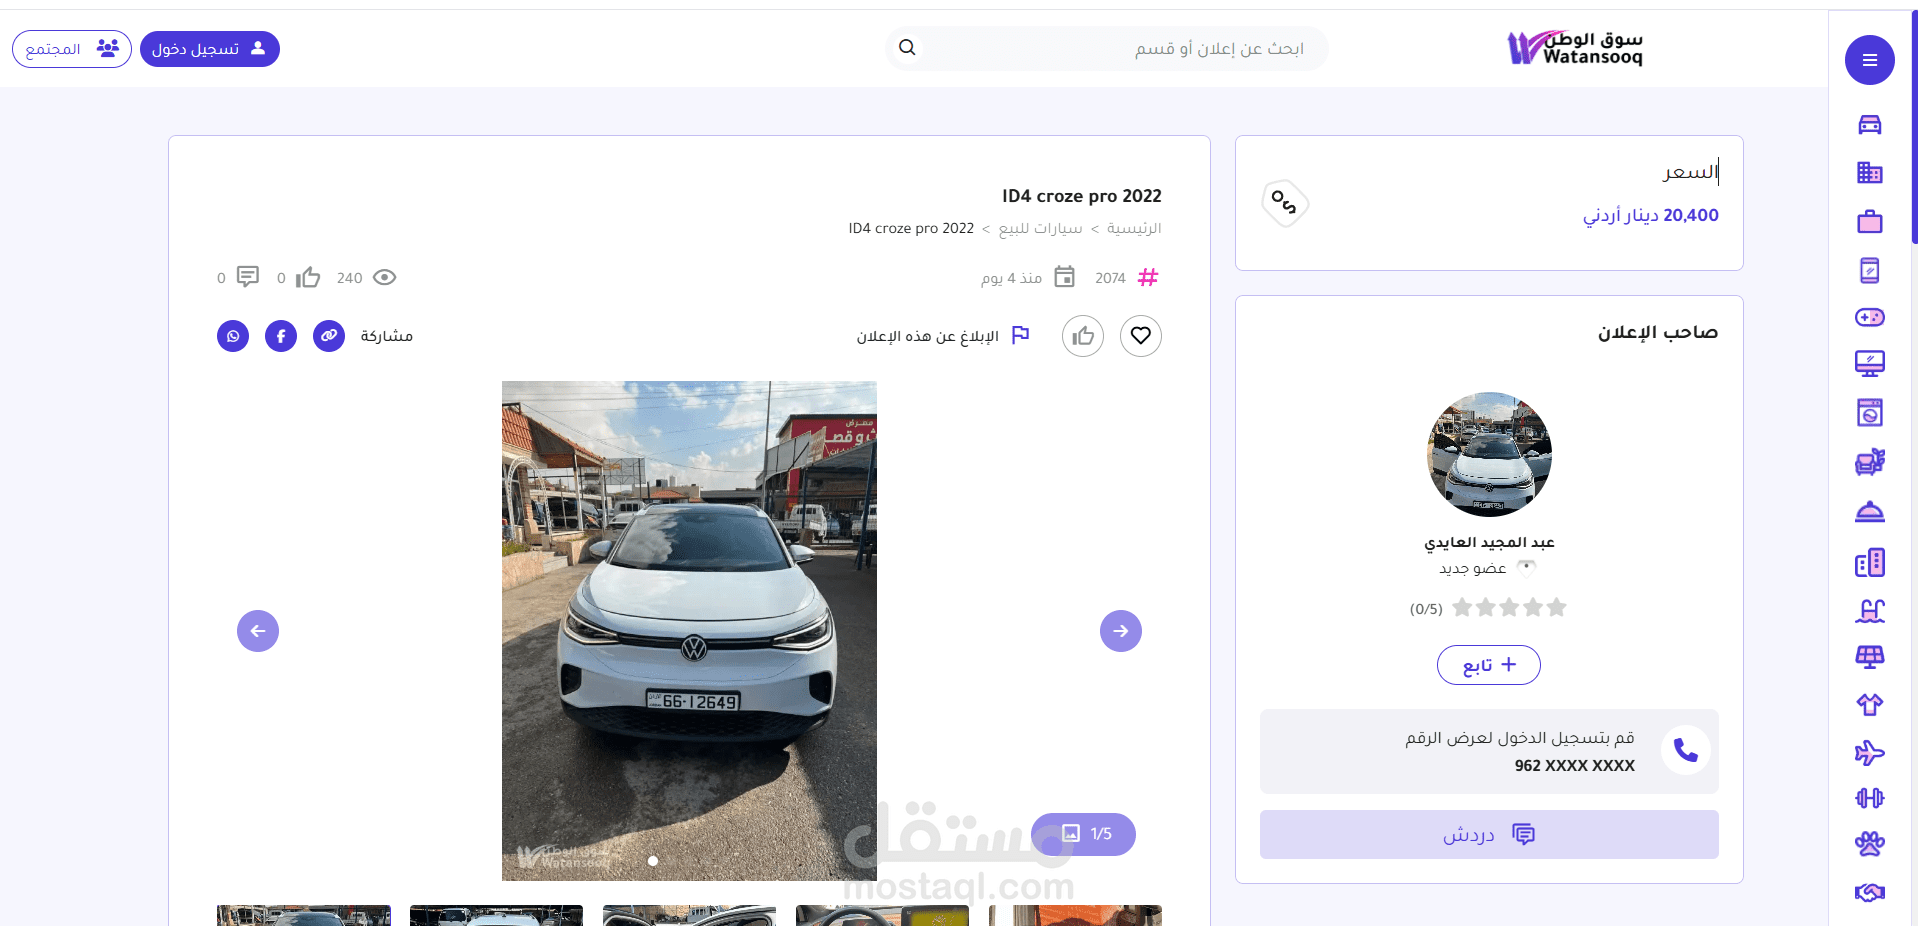
Task: Report this ad via الإبلاغ عن هذه الإعلان
Action: (x=942, y=336)
